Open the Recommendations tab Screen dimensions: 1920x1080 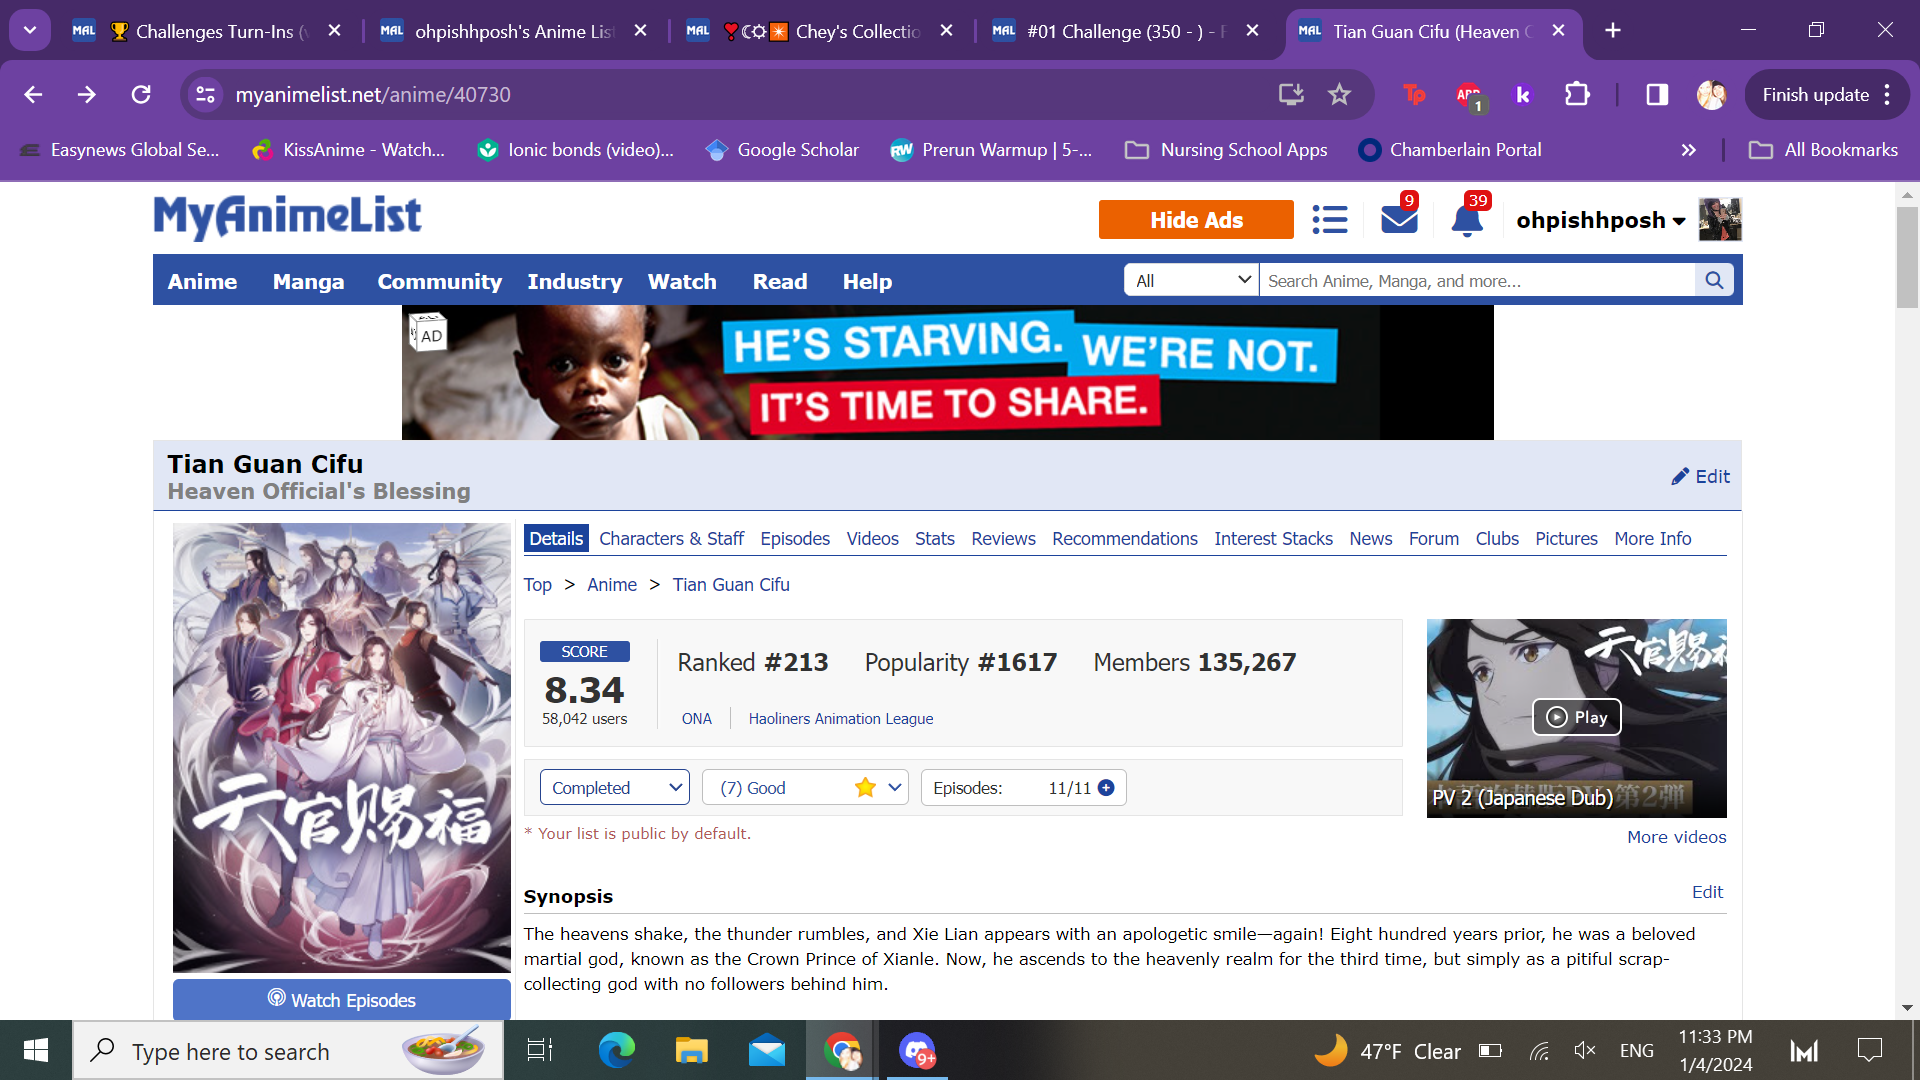pyautogui.click(x=1124, y=539)
